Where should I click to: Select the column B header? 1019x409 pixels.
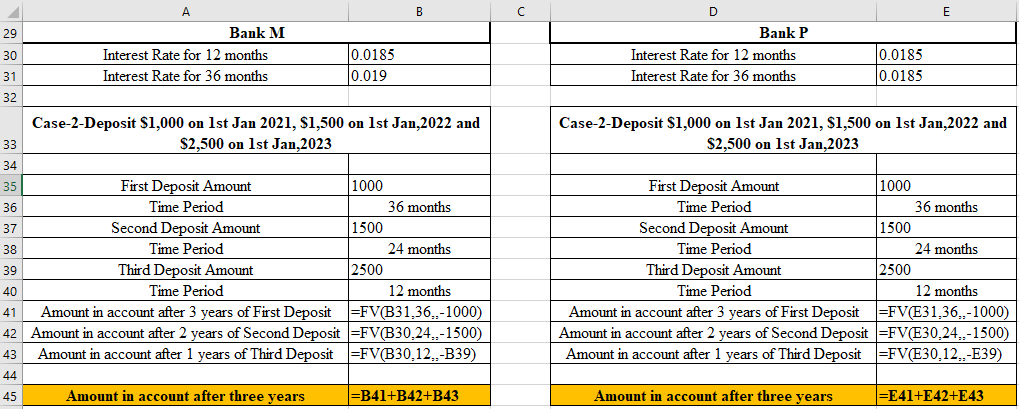pyautogui.click(x=418, y=11)
